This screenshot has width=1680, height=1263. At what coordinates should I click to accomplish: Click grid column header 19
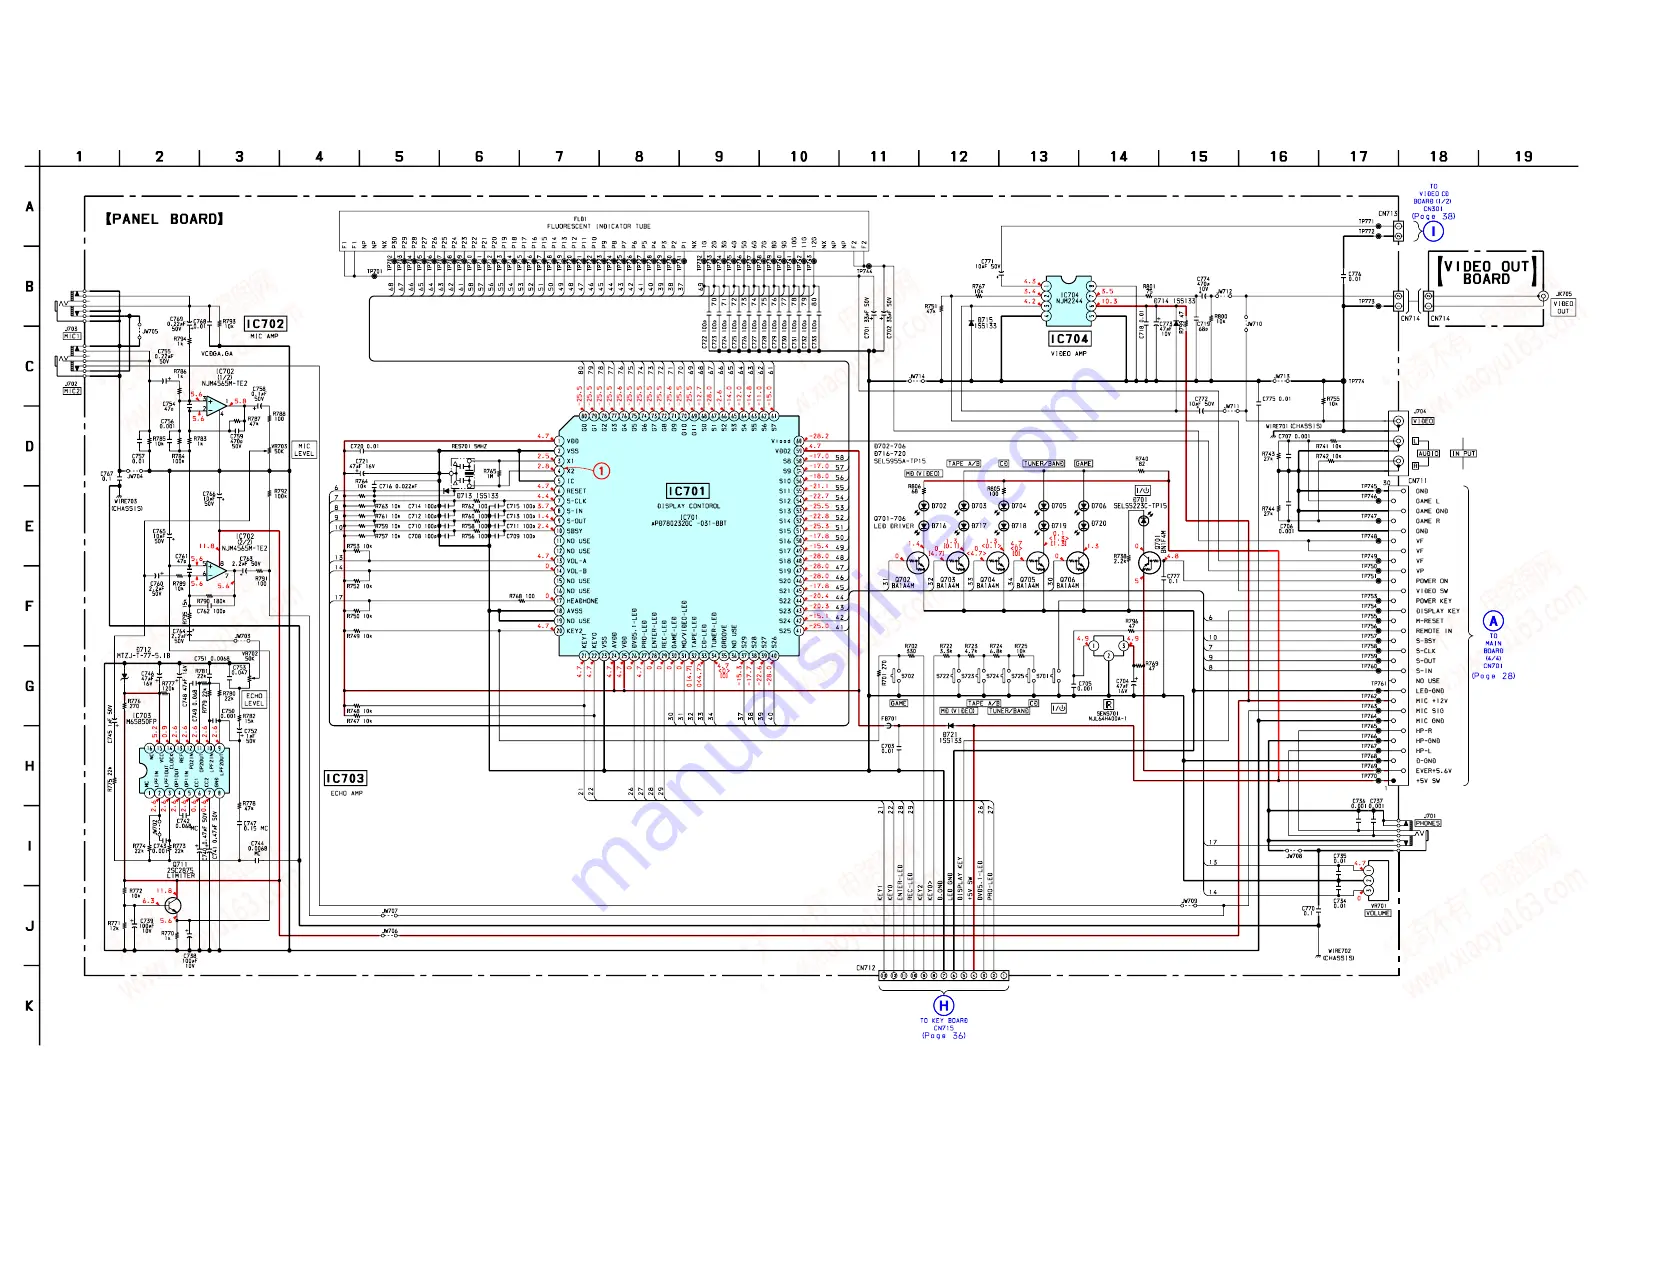pos(1523,156)
